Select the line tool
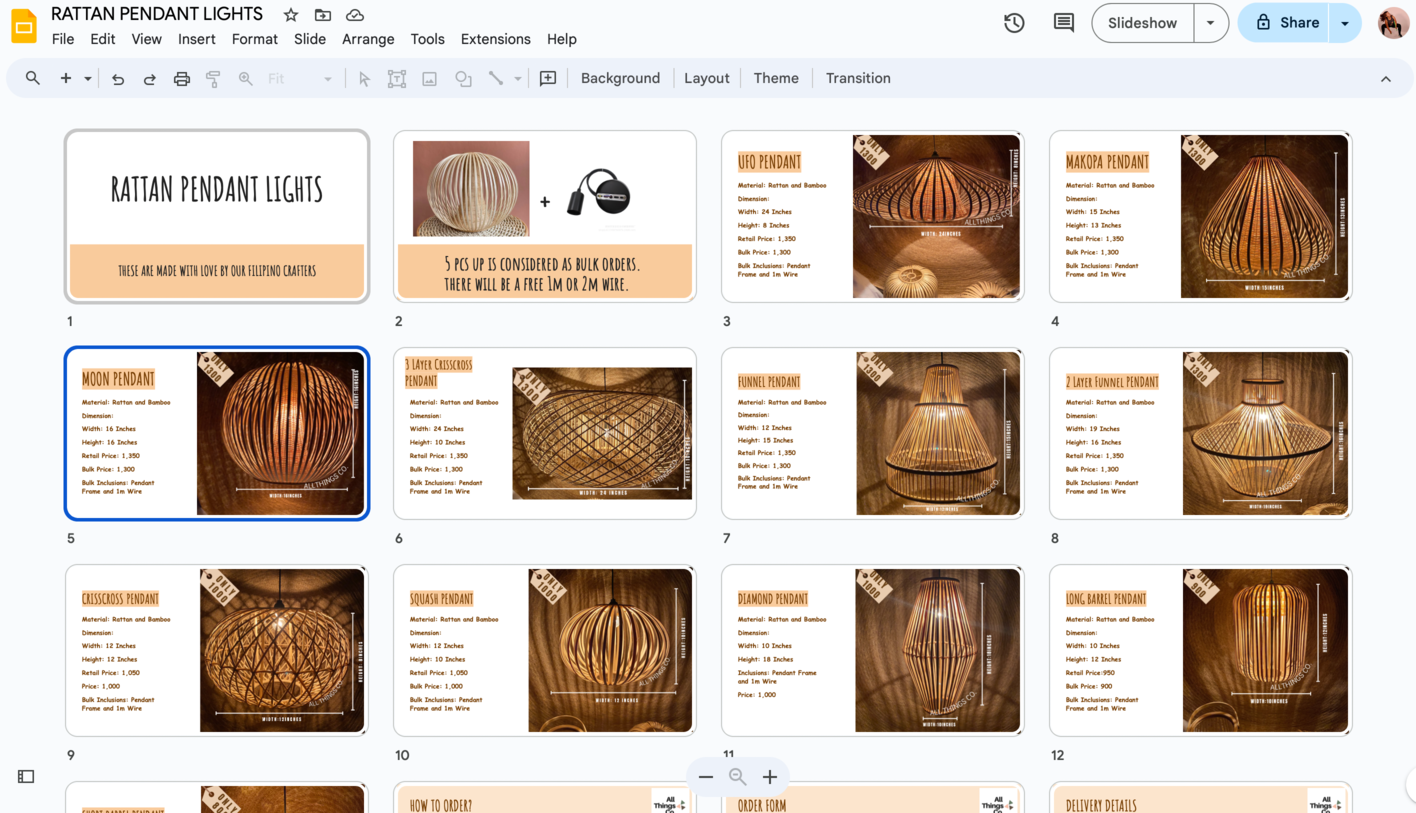 tap(496, 78)
